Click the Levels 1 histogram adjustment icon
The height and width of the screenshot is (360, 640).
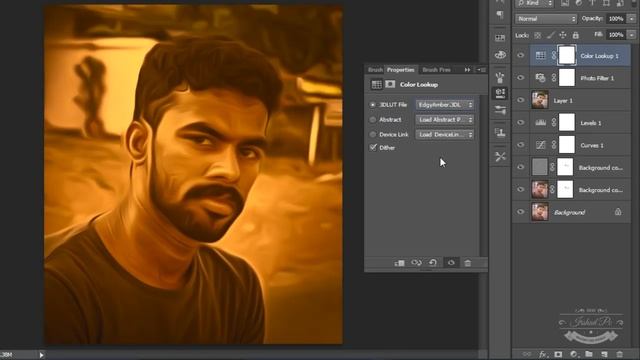point(540,122)
